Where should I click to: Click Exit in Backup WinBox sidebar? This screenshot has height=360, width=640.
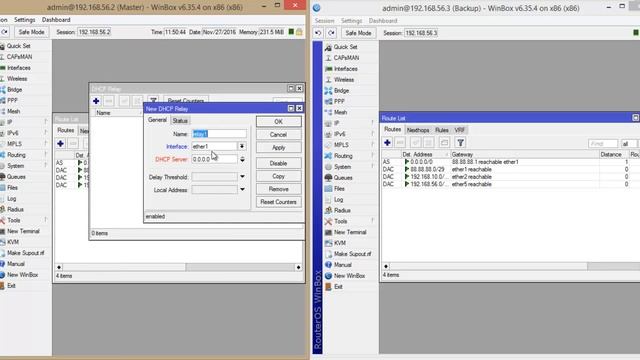point(338,287)
